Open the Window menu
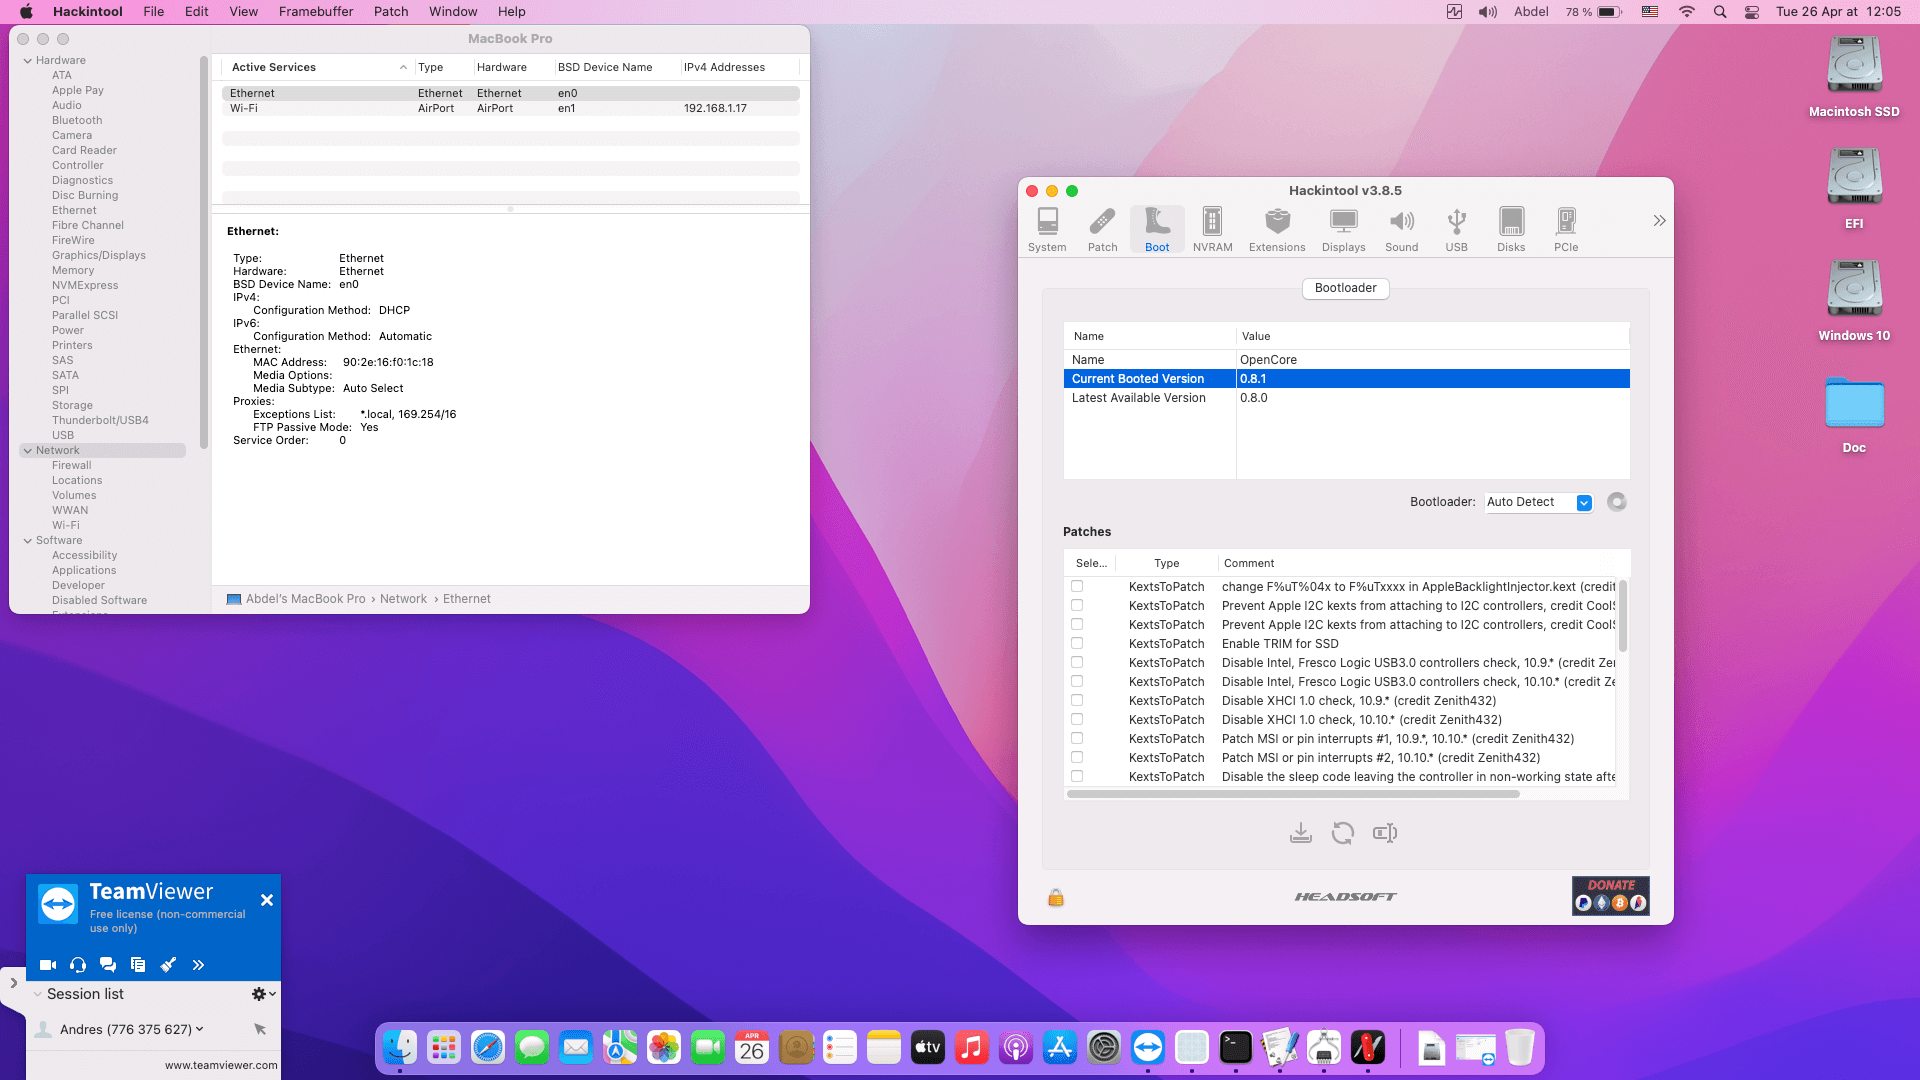Viewport: 1920px width, 1080px height. coord(453,12)
